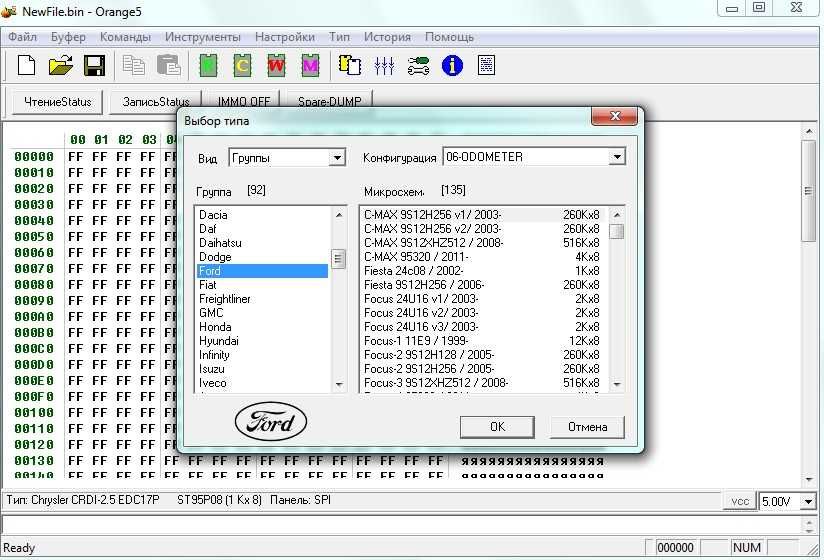The height and width of the screenshot is (560, 824).
Task: Select Dacia in the group list
Action: coord(262,215)
